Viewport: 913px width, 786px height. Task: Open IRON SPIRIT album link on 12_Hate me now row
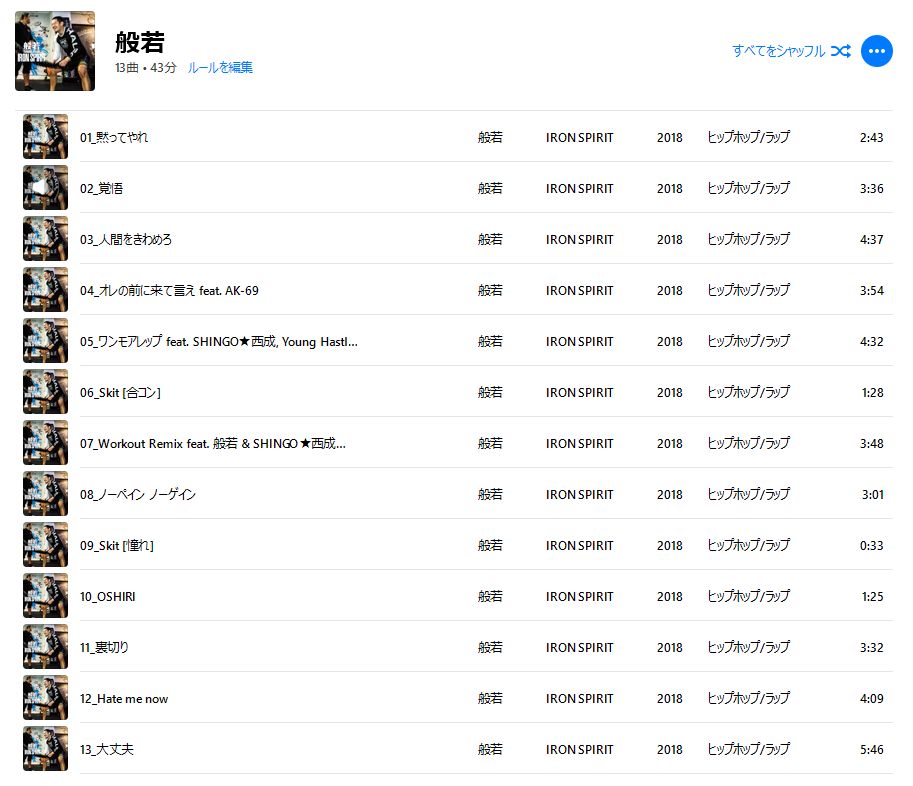click(579, 699)
